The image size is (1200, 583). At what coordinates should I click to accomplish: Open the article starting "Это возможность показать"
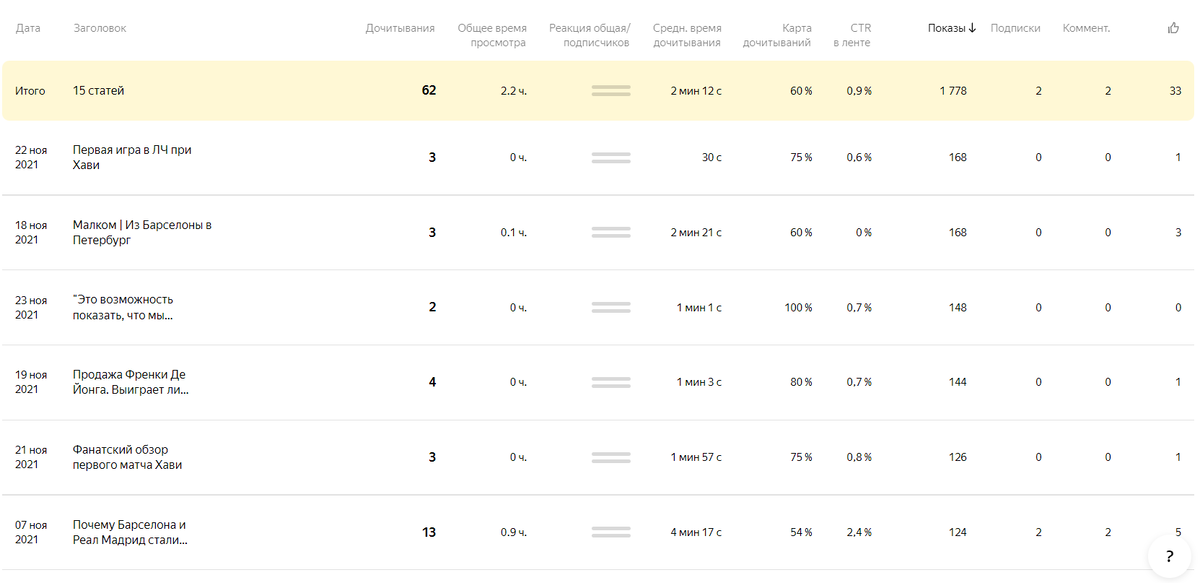123,307
